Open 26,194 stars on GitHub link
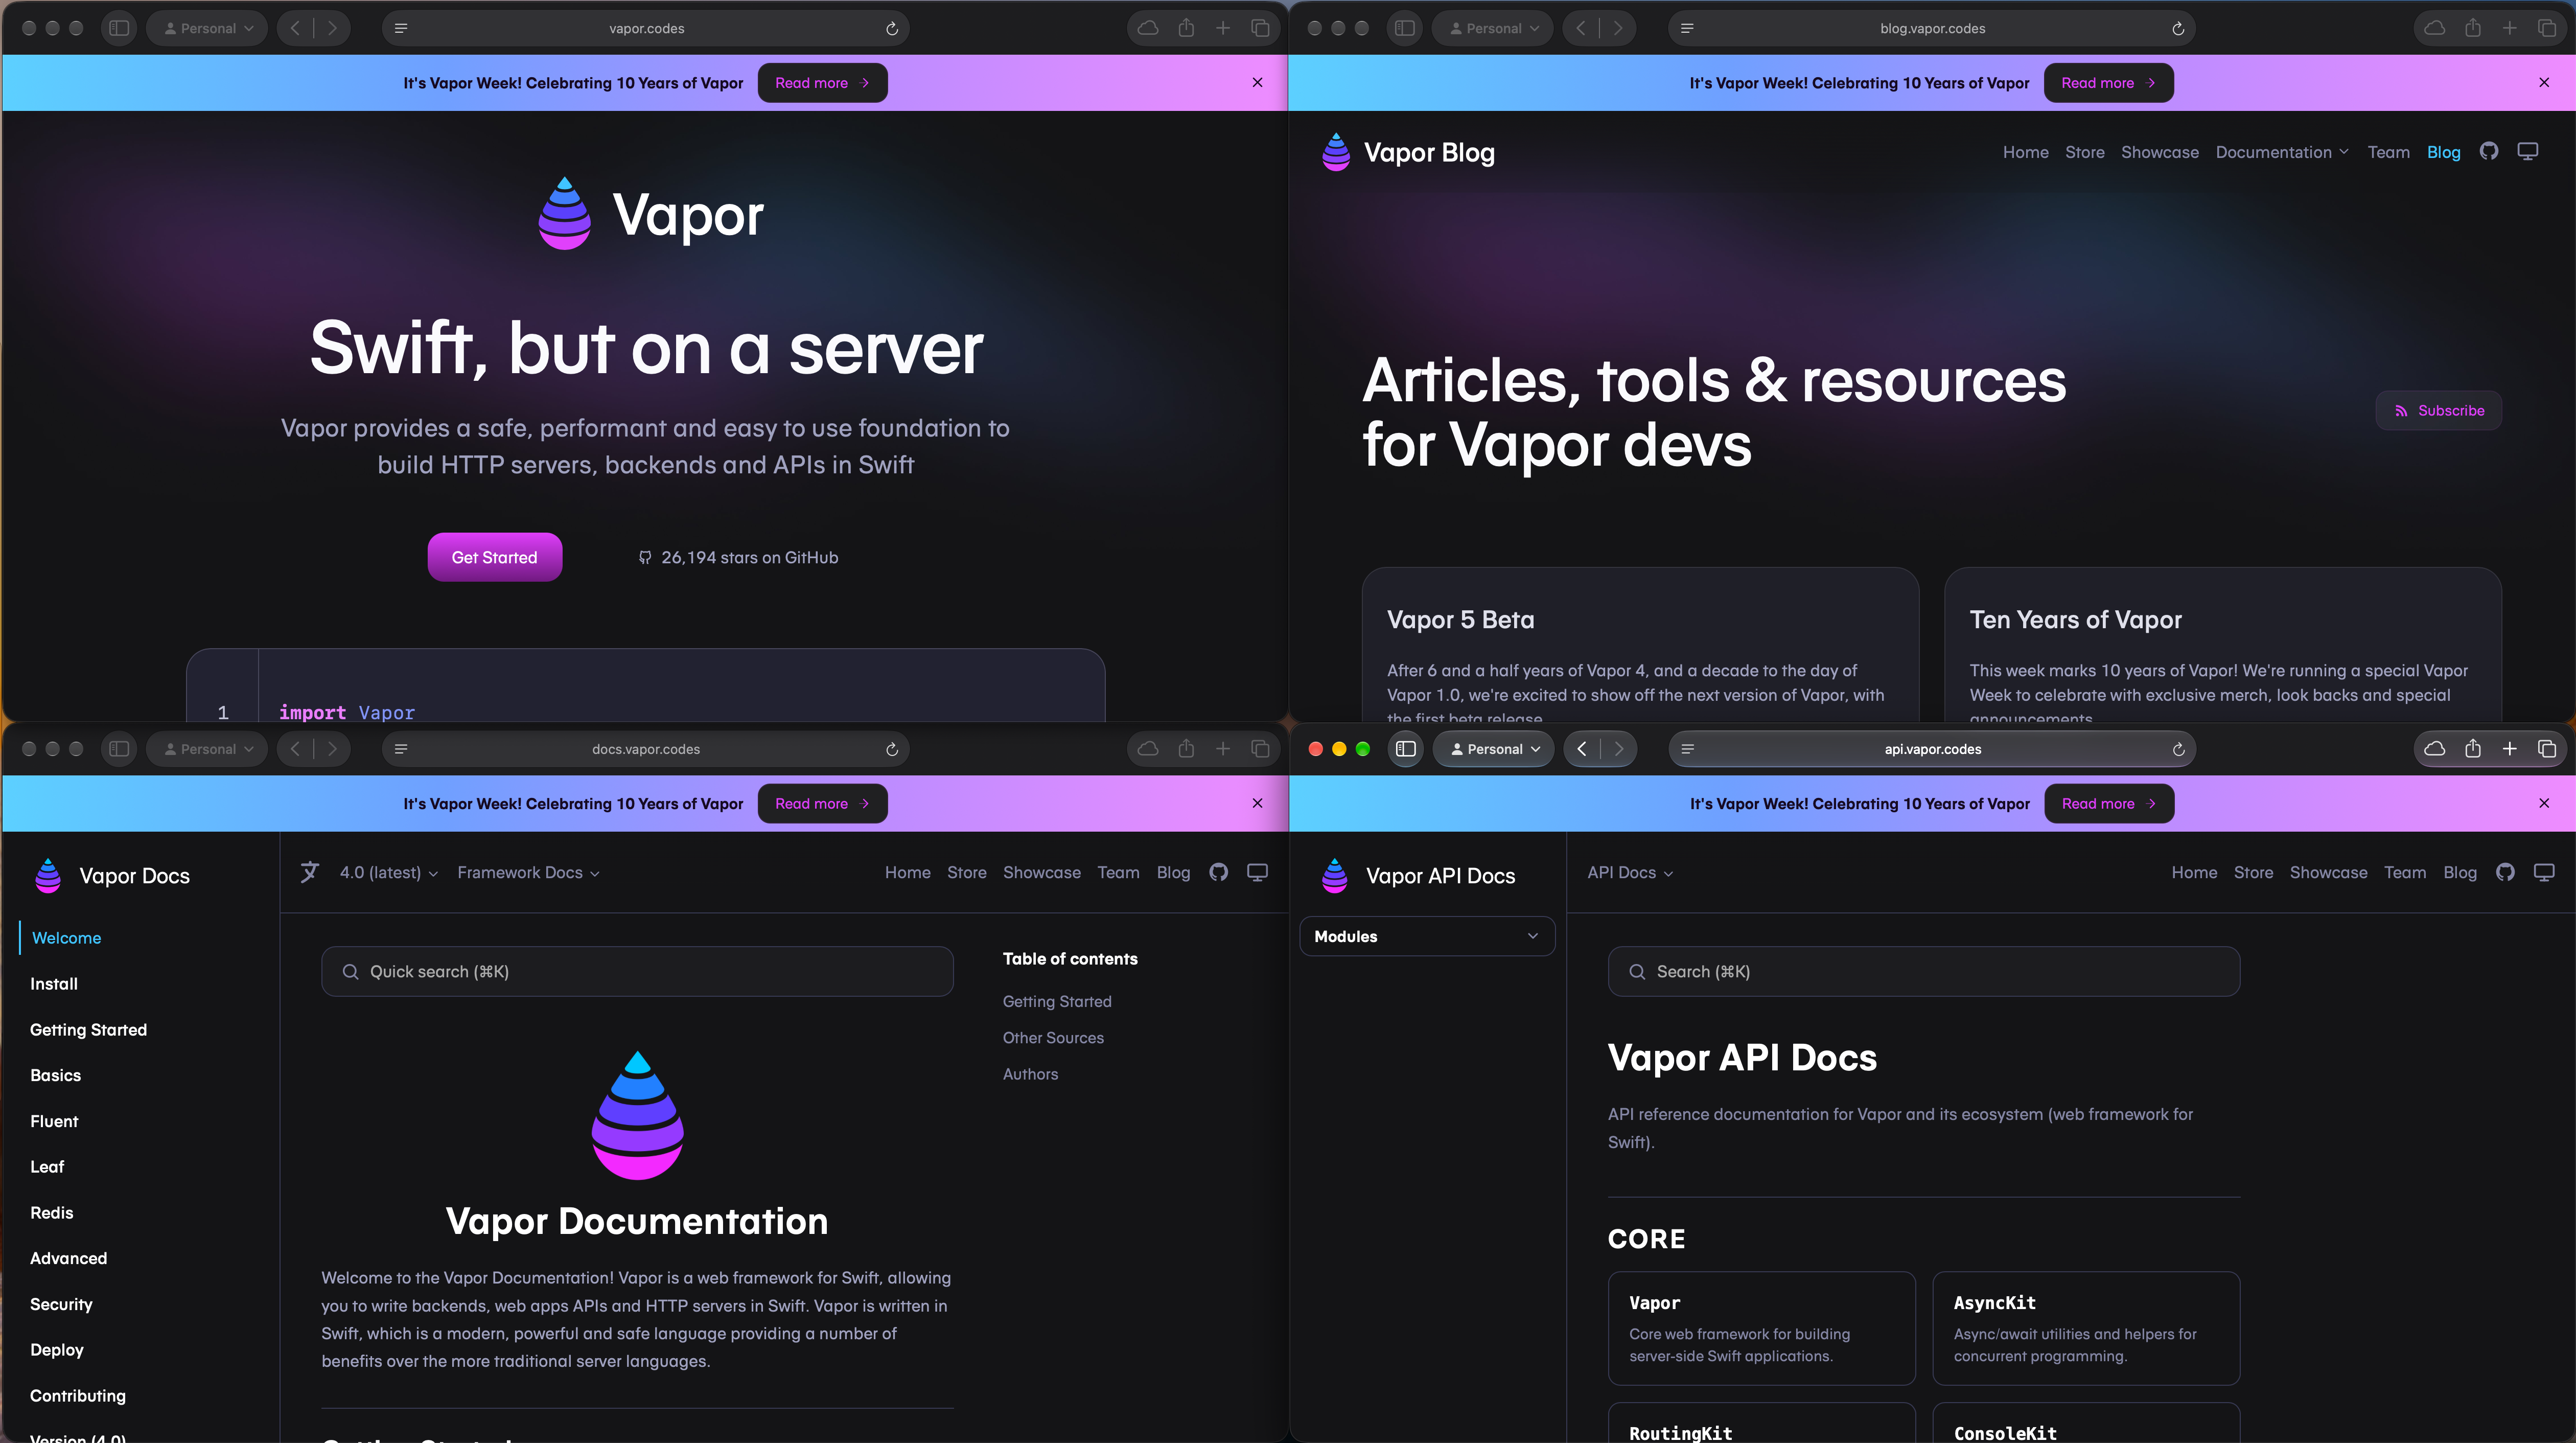Viewport: 2576px width, 1443px height. point(738,558)
